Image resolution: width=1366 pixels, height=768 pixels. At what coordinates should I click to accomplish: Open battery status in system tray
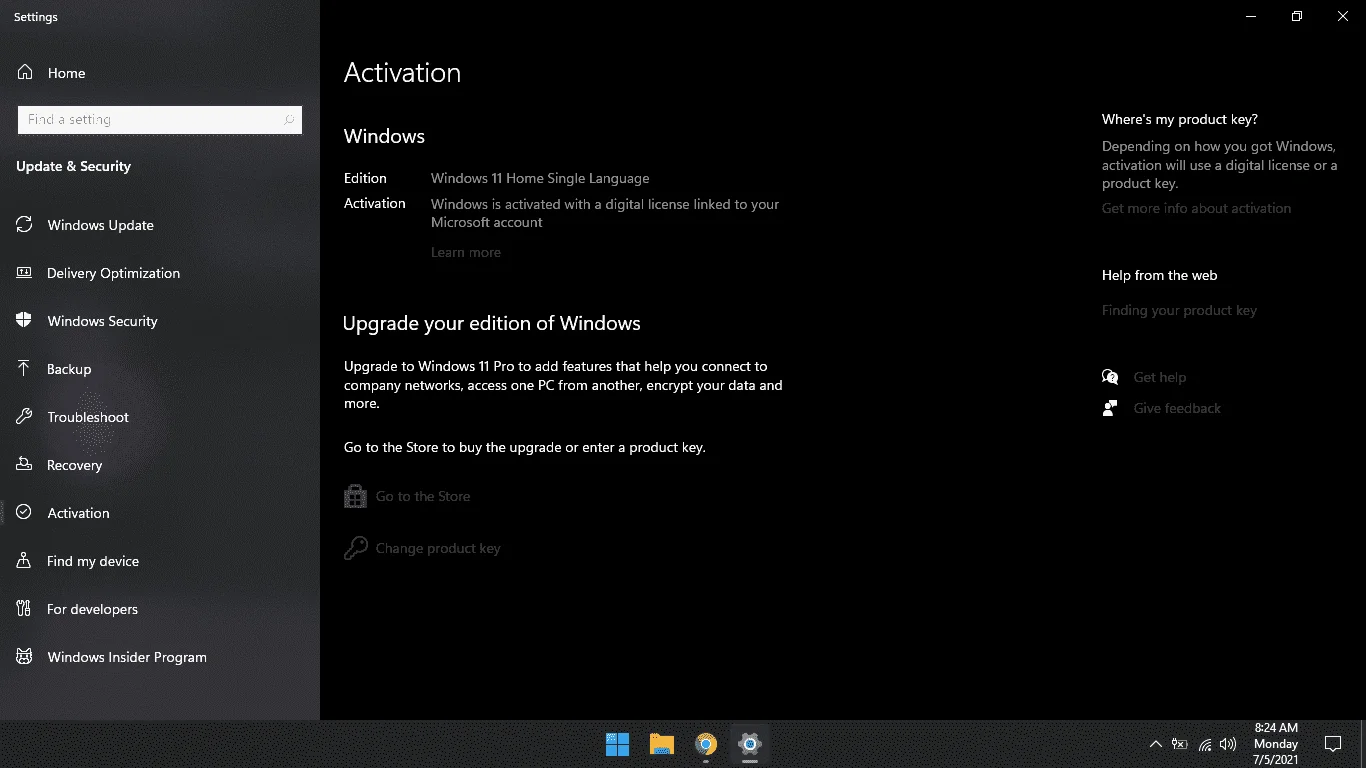tap(1180, 744)
